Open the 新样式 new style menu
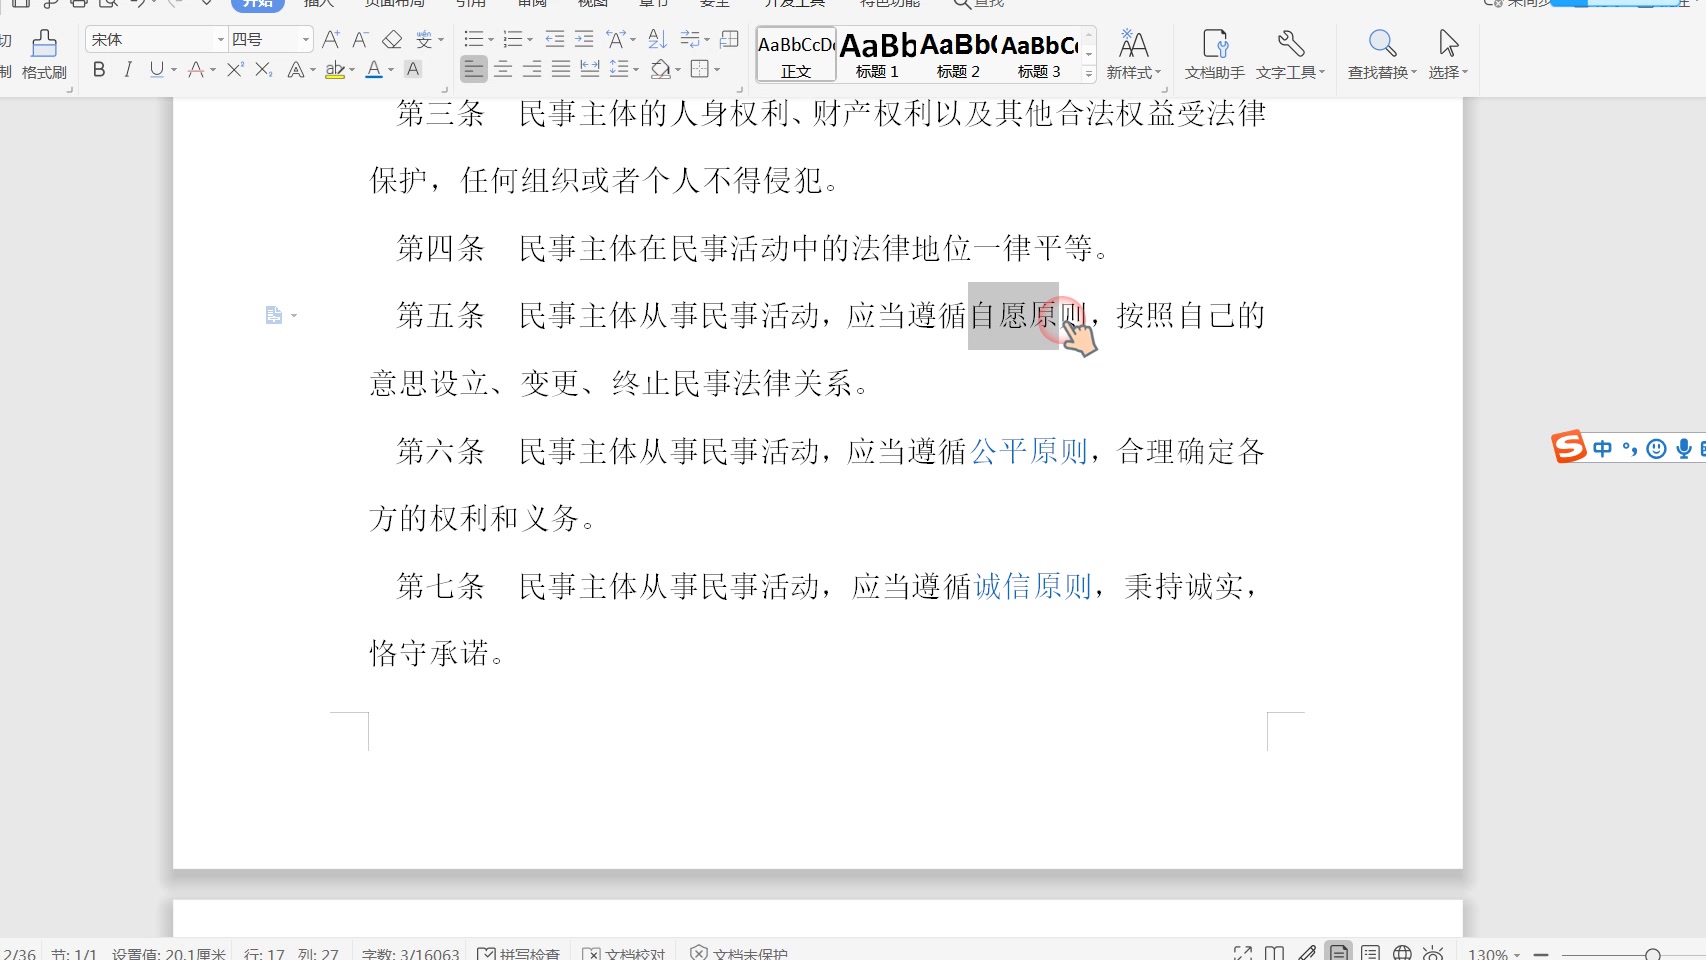Screen dimensions: 1706x960 pyautogui.click(x=1133, y=54)
